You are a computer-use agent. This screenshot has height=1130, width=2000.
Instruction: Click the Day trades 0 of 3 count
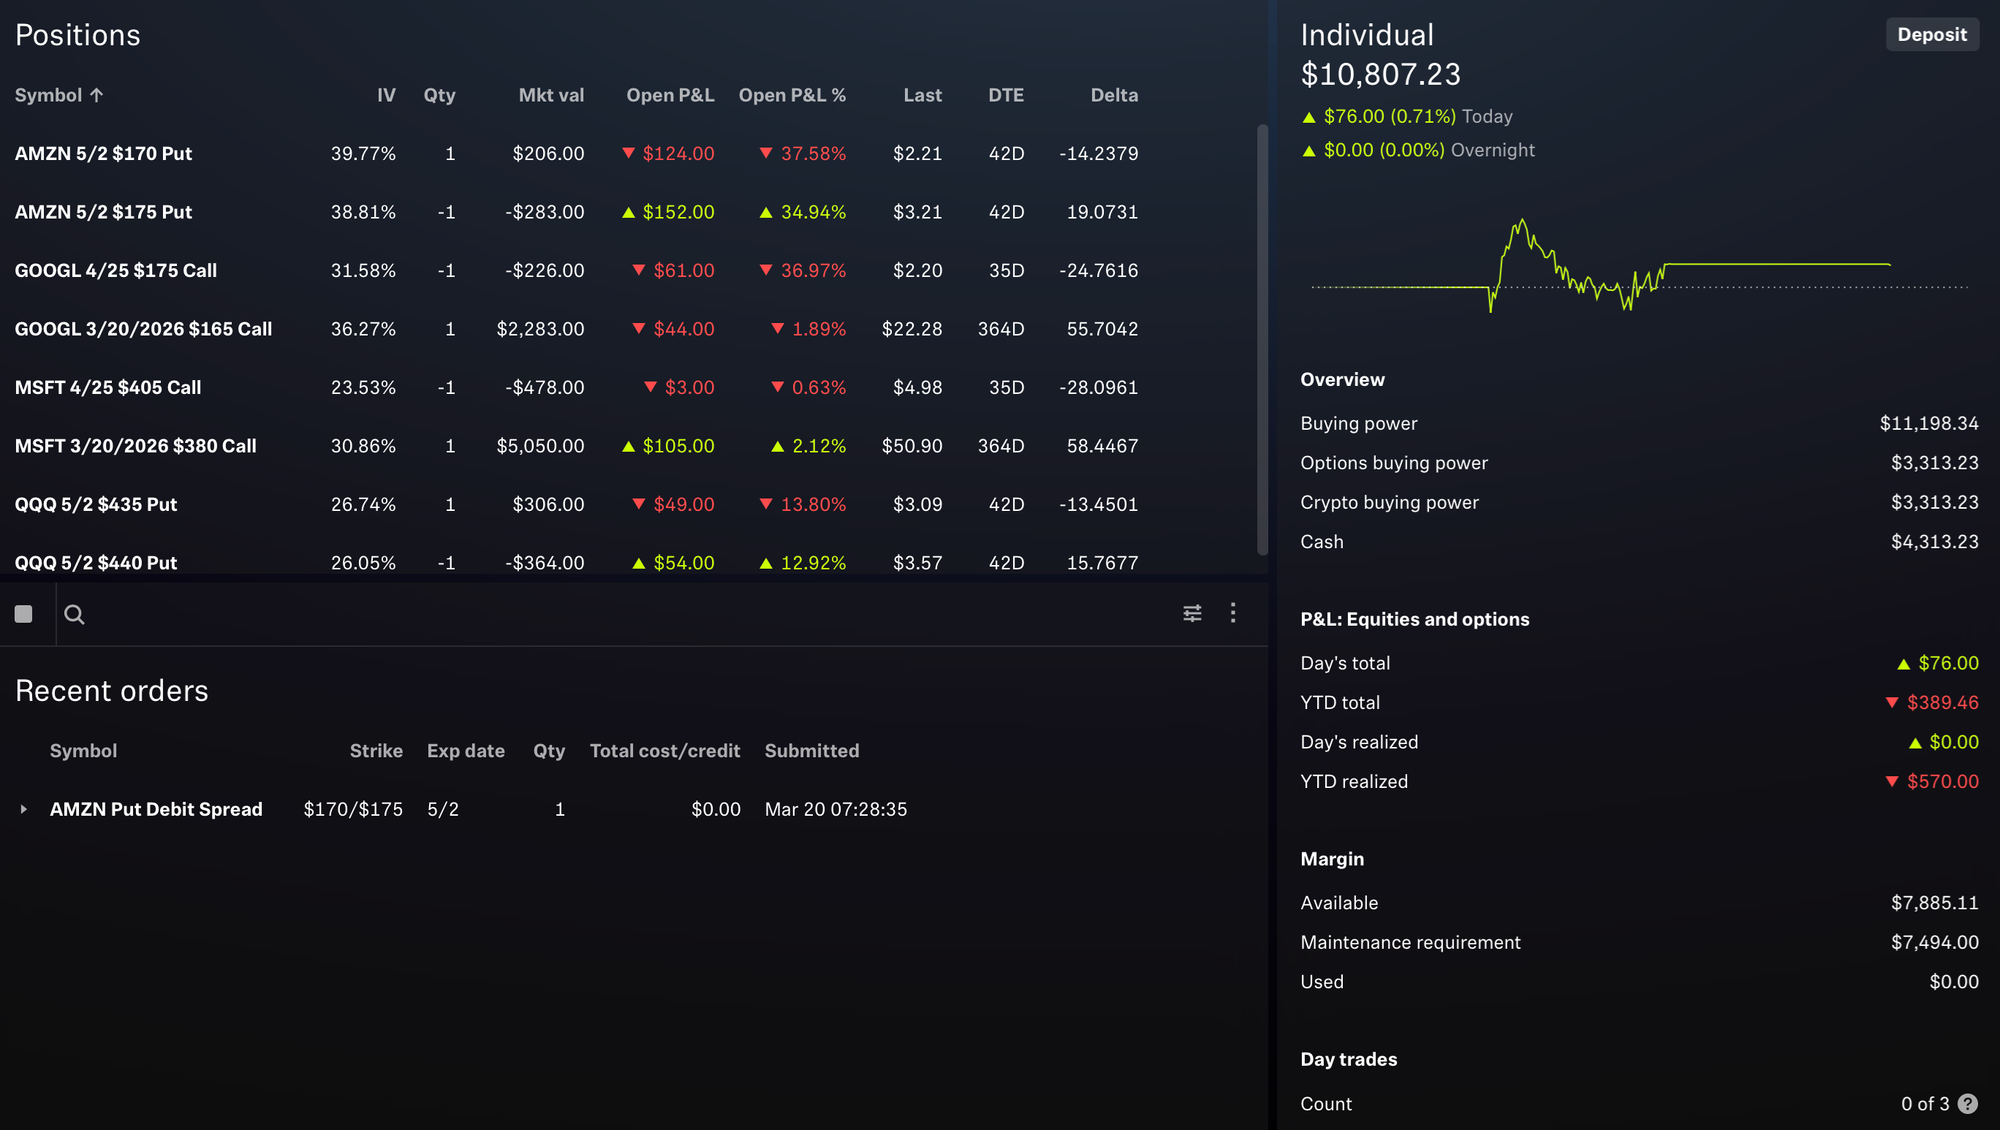pyautogui.click(x=1925, y=1104)
